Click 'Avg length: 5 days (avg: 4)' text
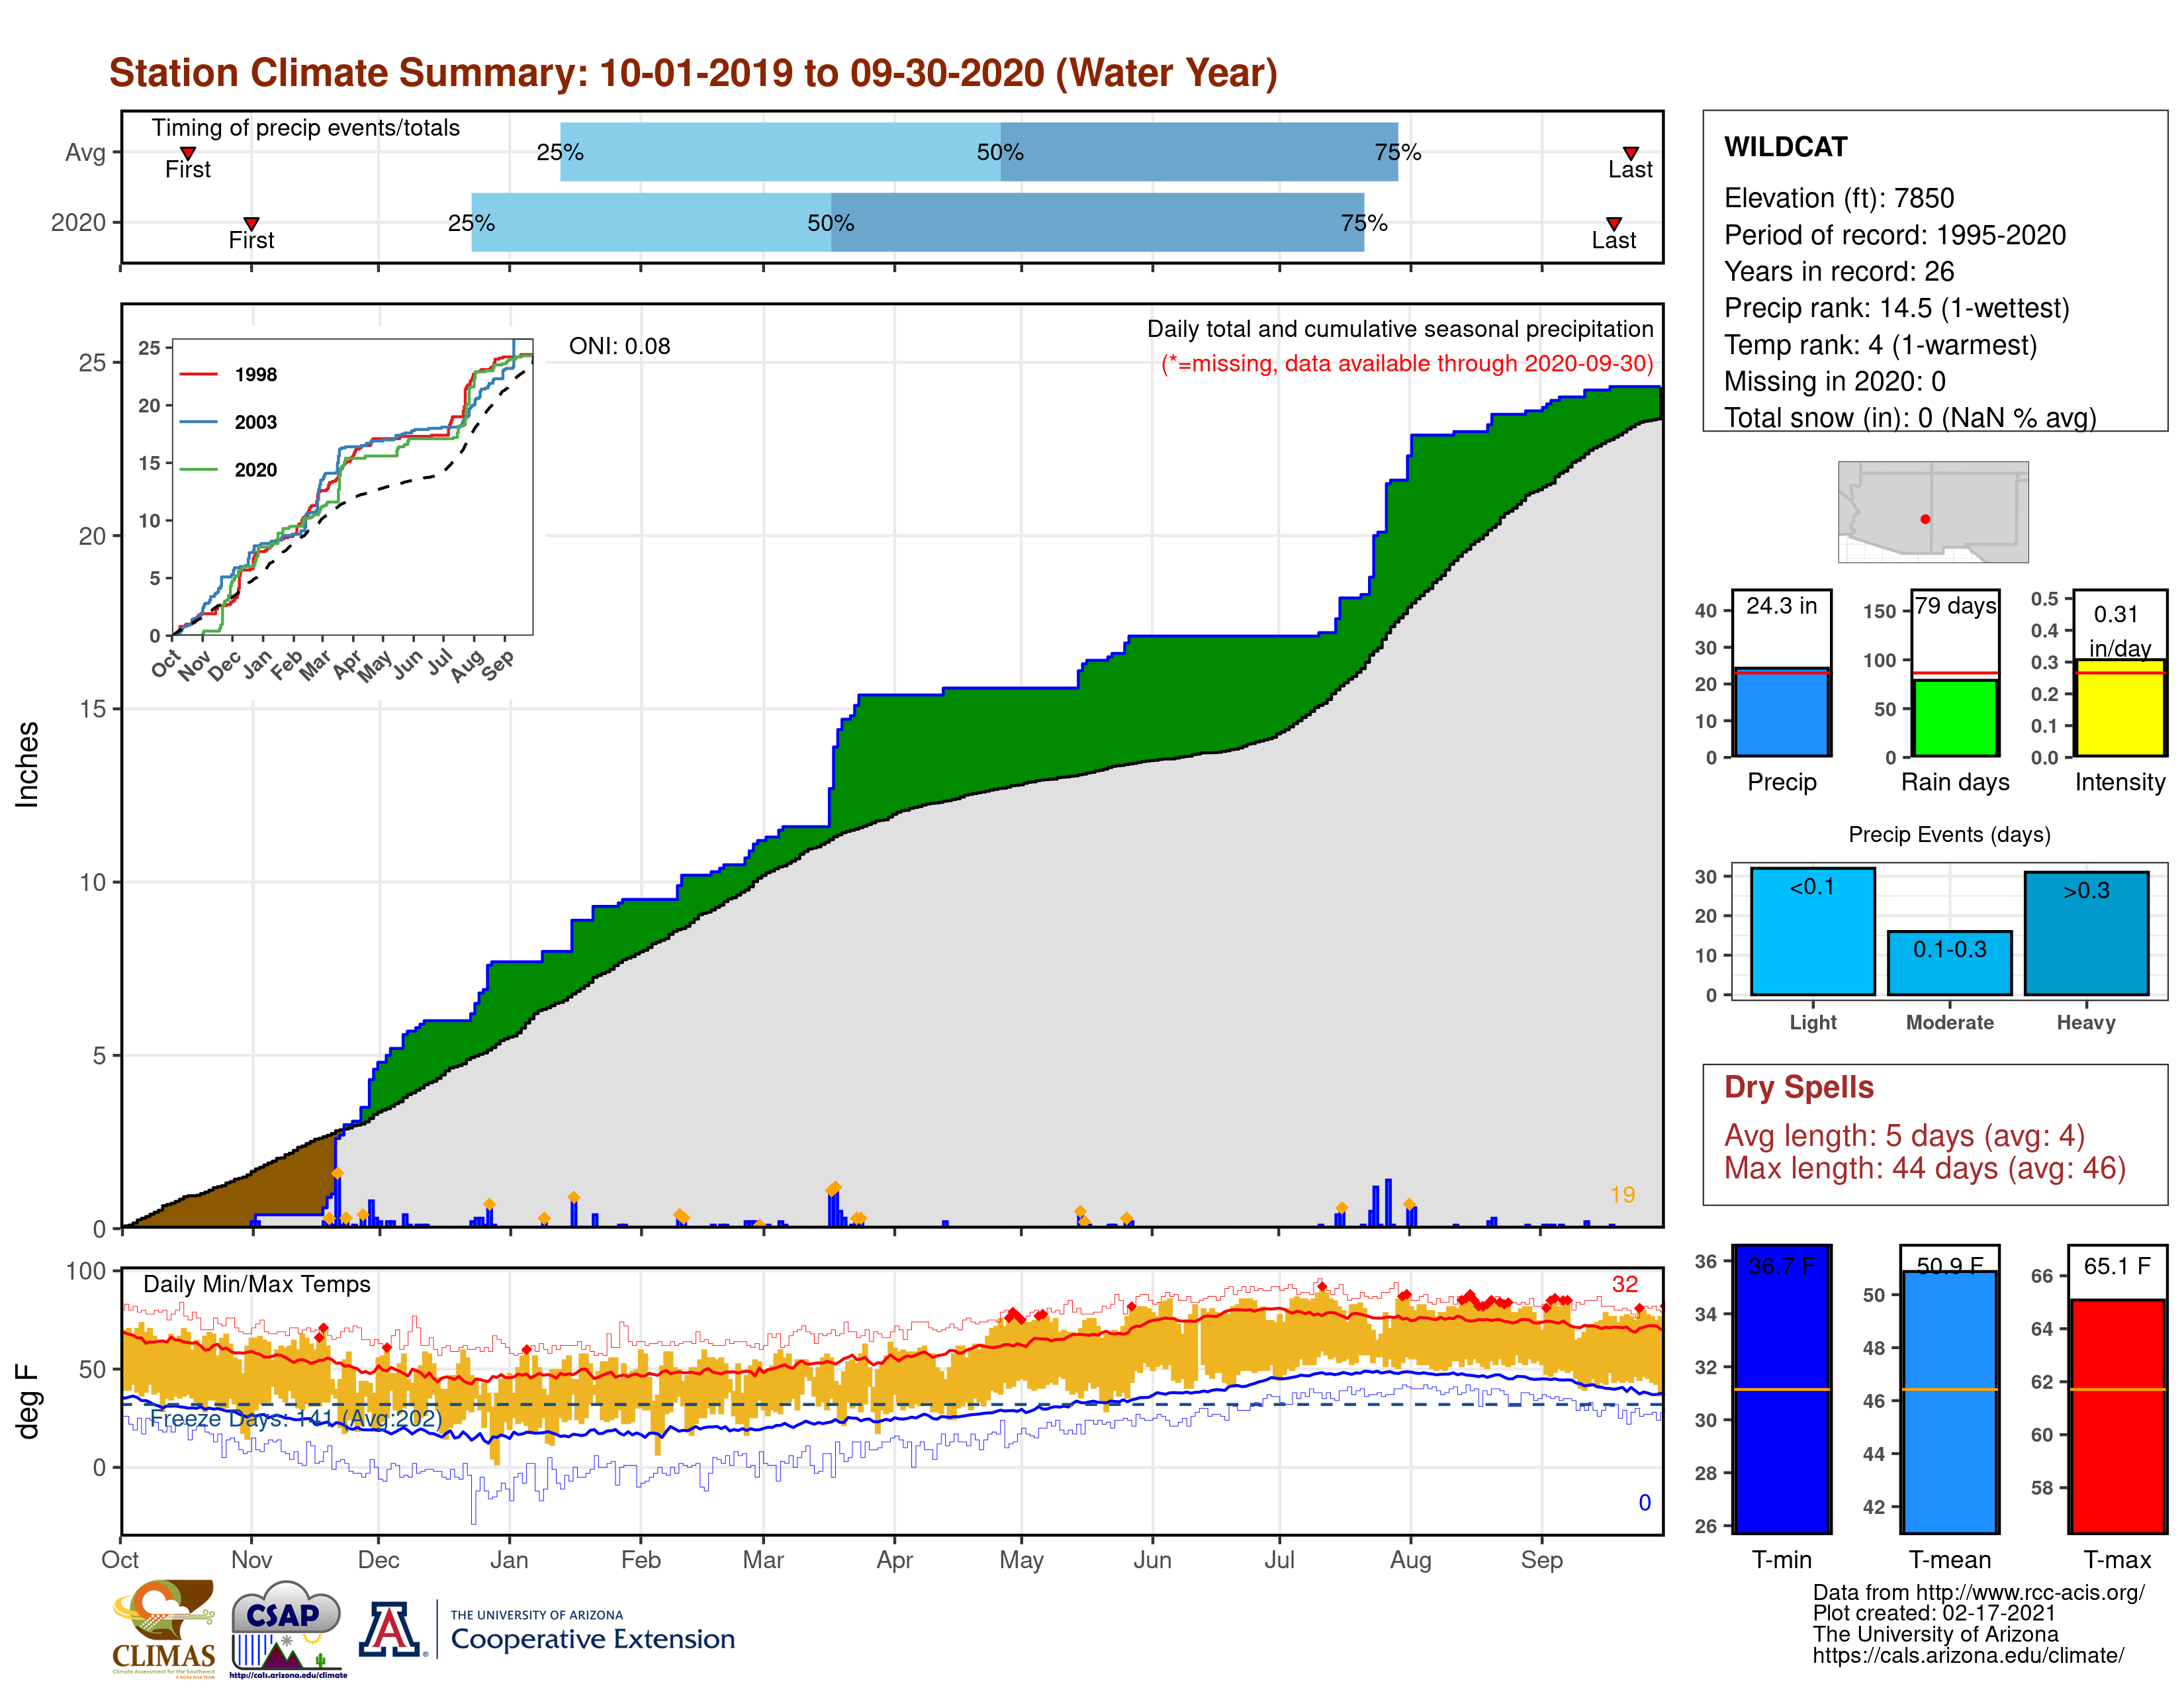Viewport: 2184px width, 1688px height. tap(1904, 1136)
